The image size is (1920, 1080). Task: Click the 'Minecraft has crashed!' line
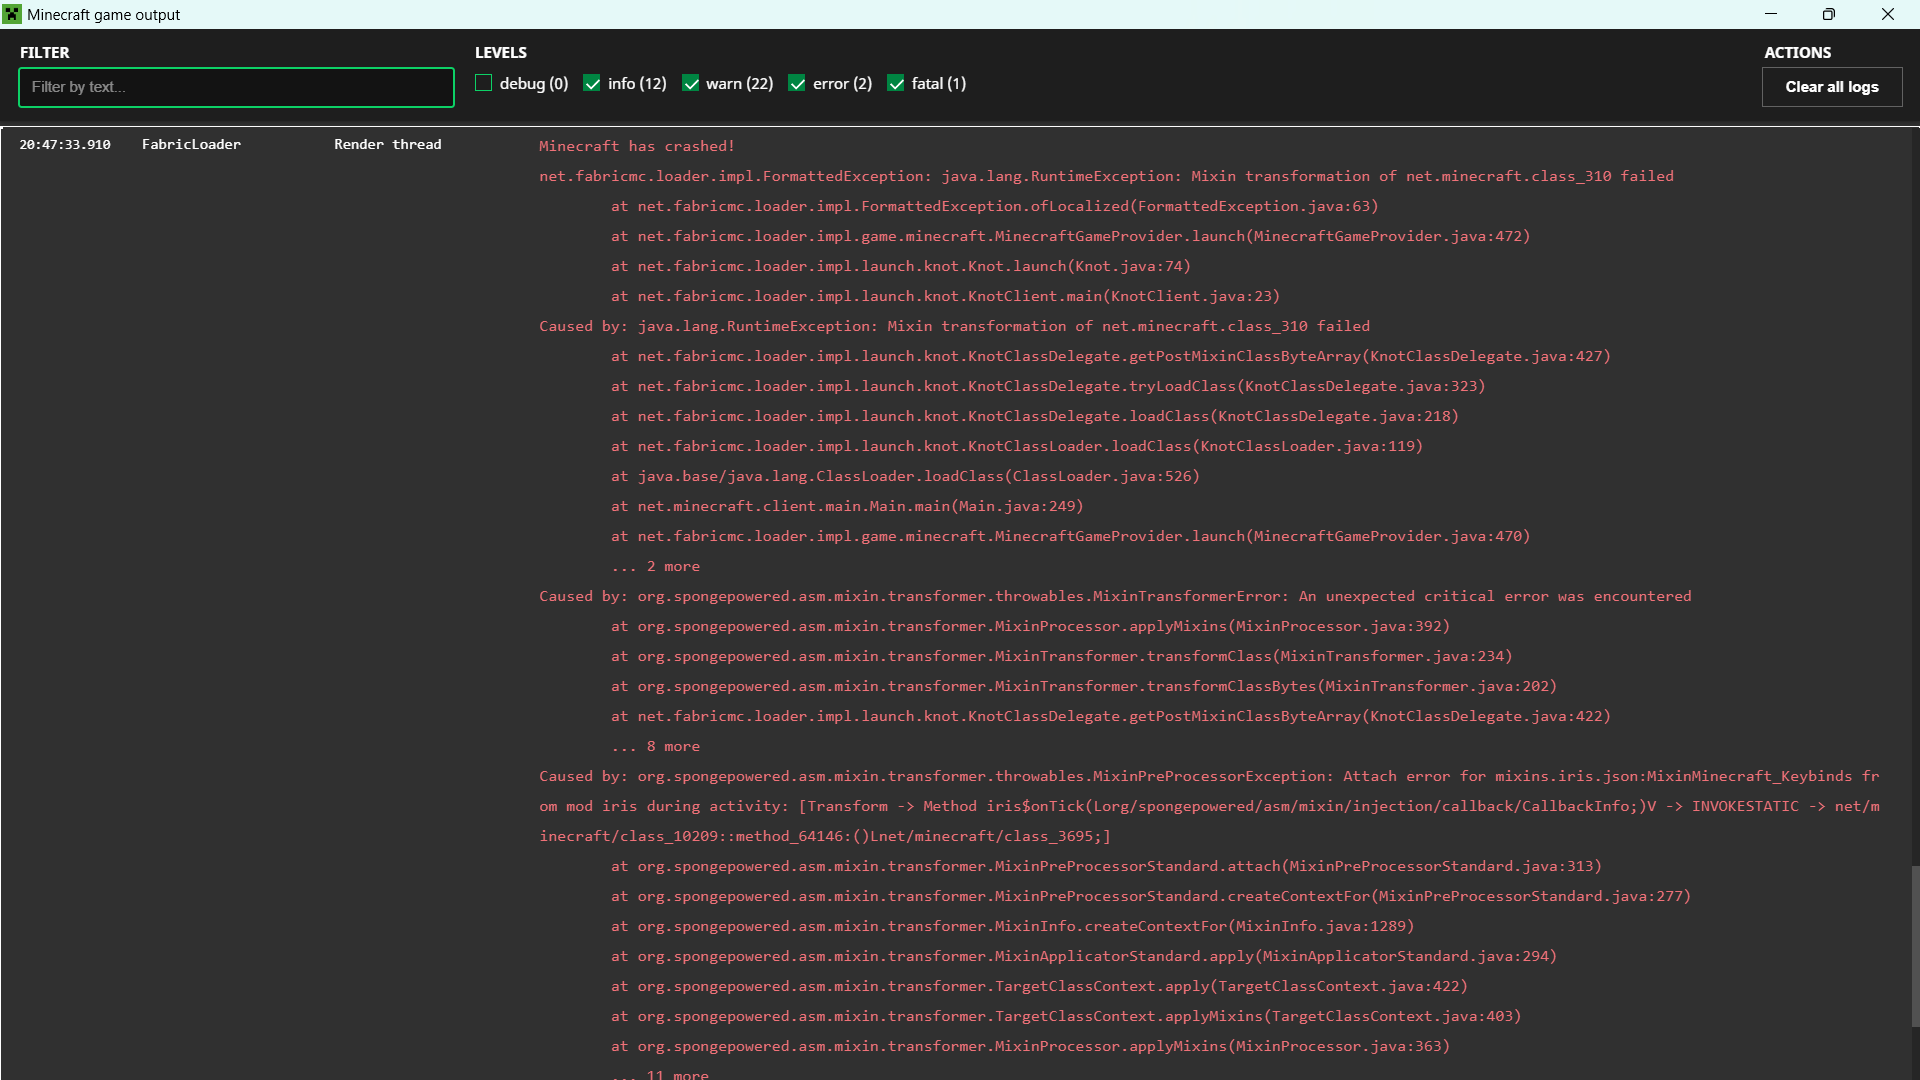(637, 146)
